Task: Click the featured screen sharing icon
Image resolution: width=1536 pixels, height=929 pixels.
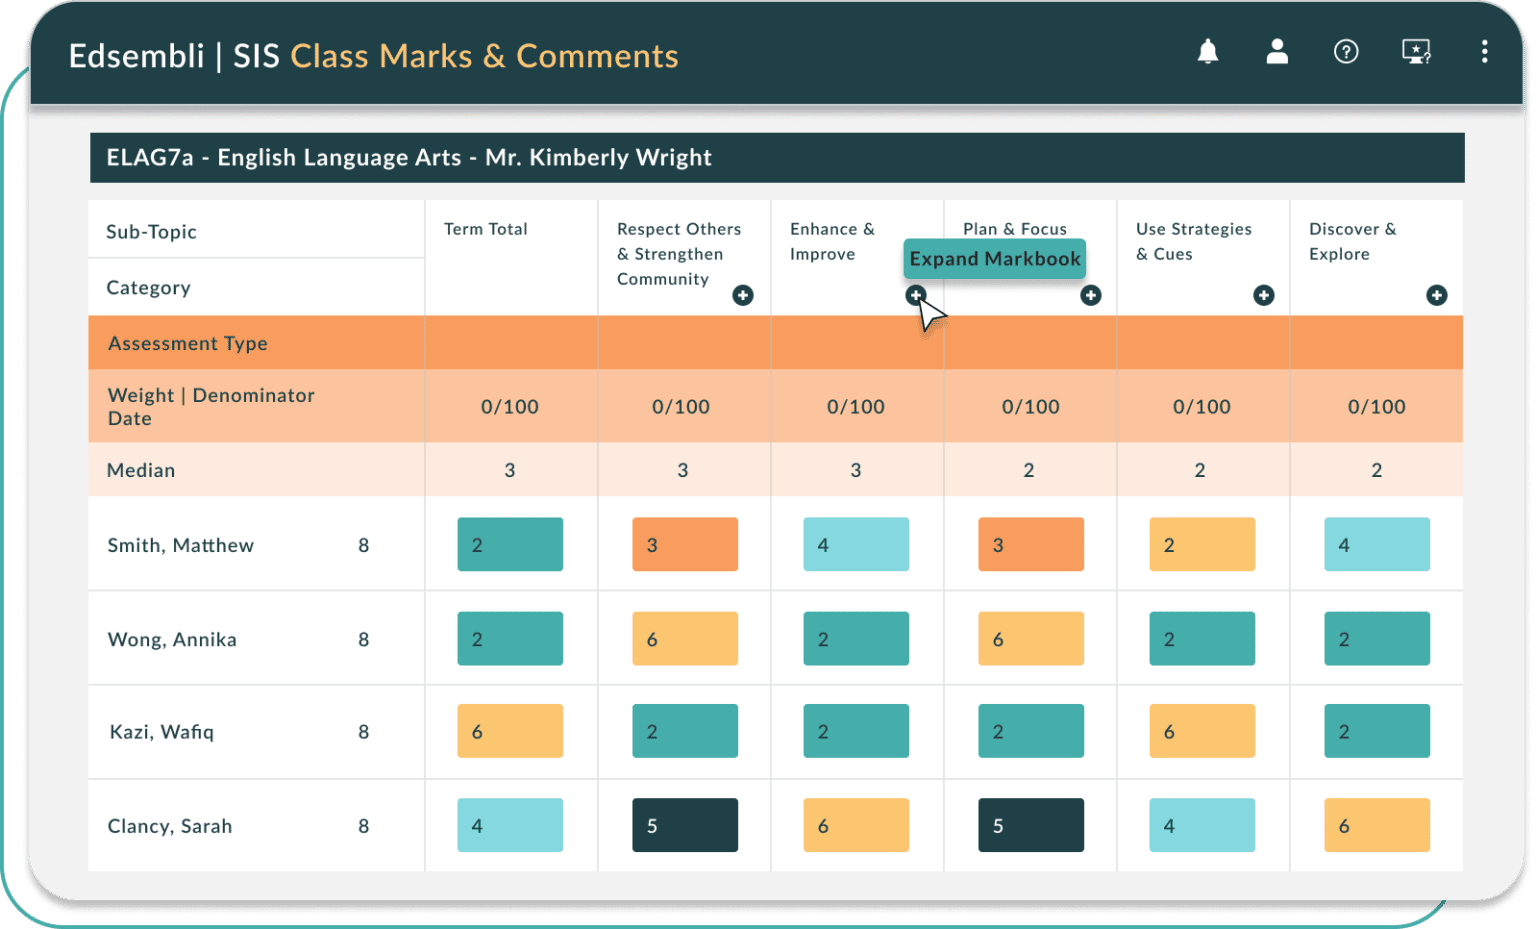Action: (x=1415, y=51)
